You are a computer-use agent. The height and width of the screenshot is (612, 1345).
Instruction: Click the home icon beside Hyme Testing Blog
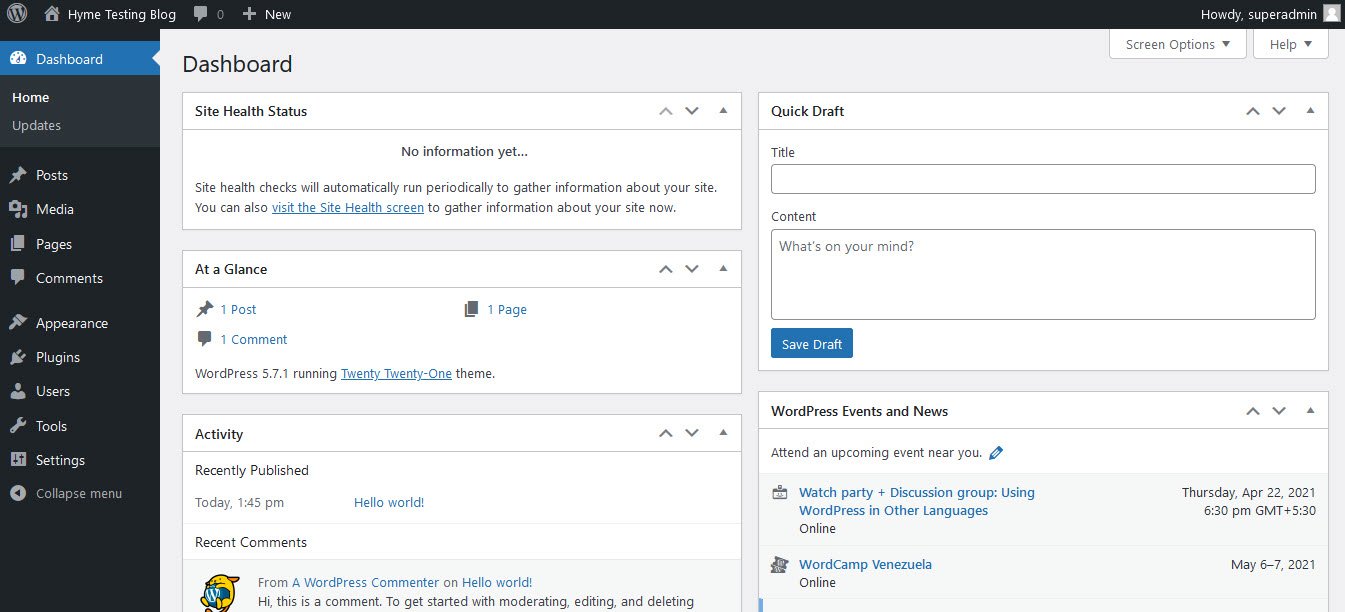52,14
